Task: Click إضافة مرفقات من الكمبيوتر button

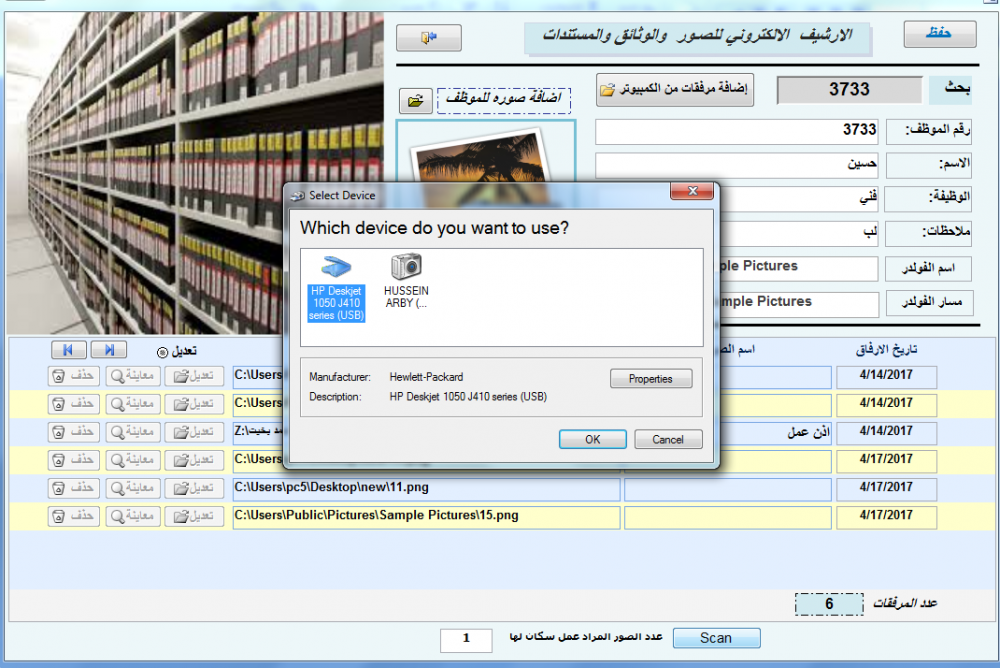Action: click(675, 89)
